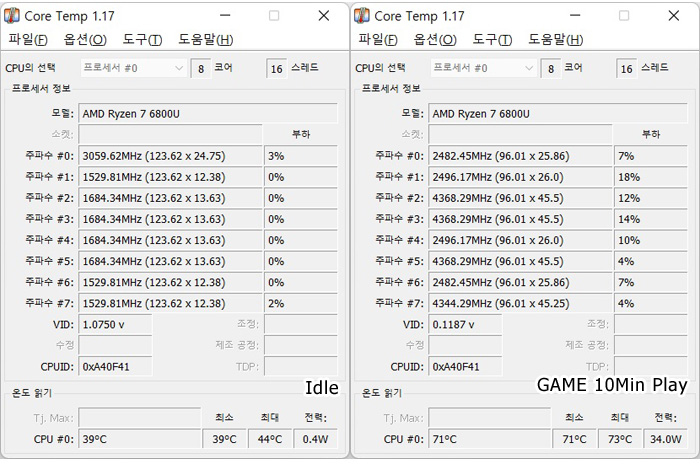Click CPUID 0xA40F41 in Game window
700x464 pixels.
(x=465, y=367)
